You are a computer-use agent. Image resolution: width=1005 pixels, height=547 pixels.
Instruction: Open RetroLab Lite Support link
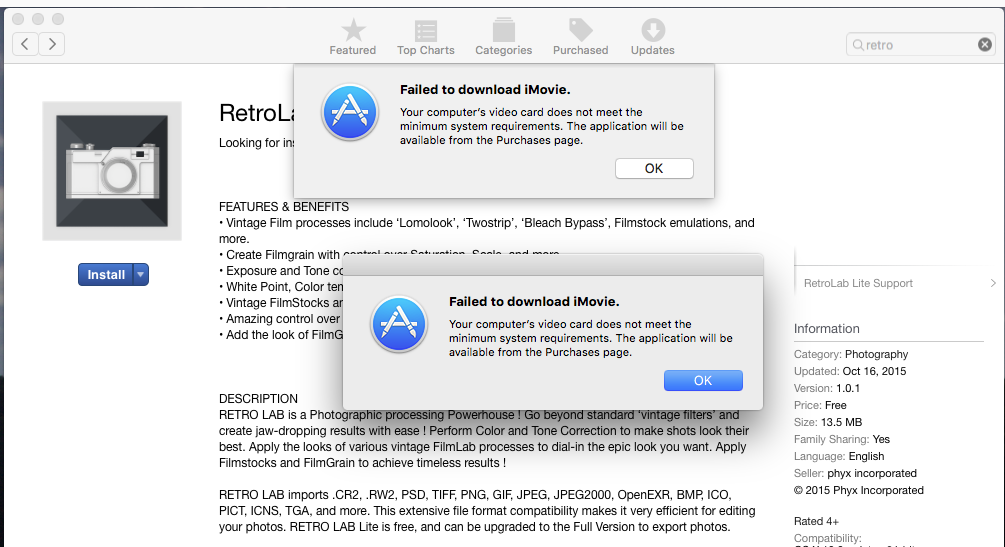click(858, 283)
